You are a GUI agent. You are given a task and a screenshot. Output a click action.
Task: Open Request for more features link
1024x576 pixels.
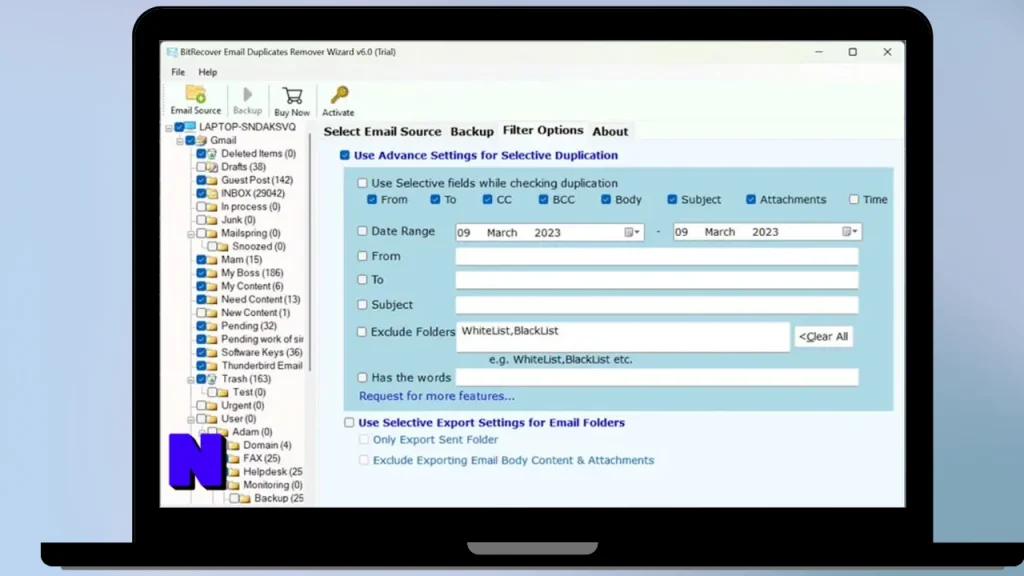[x=436, y=396]
